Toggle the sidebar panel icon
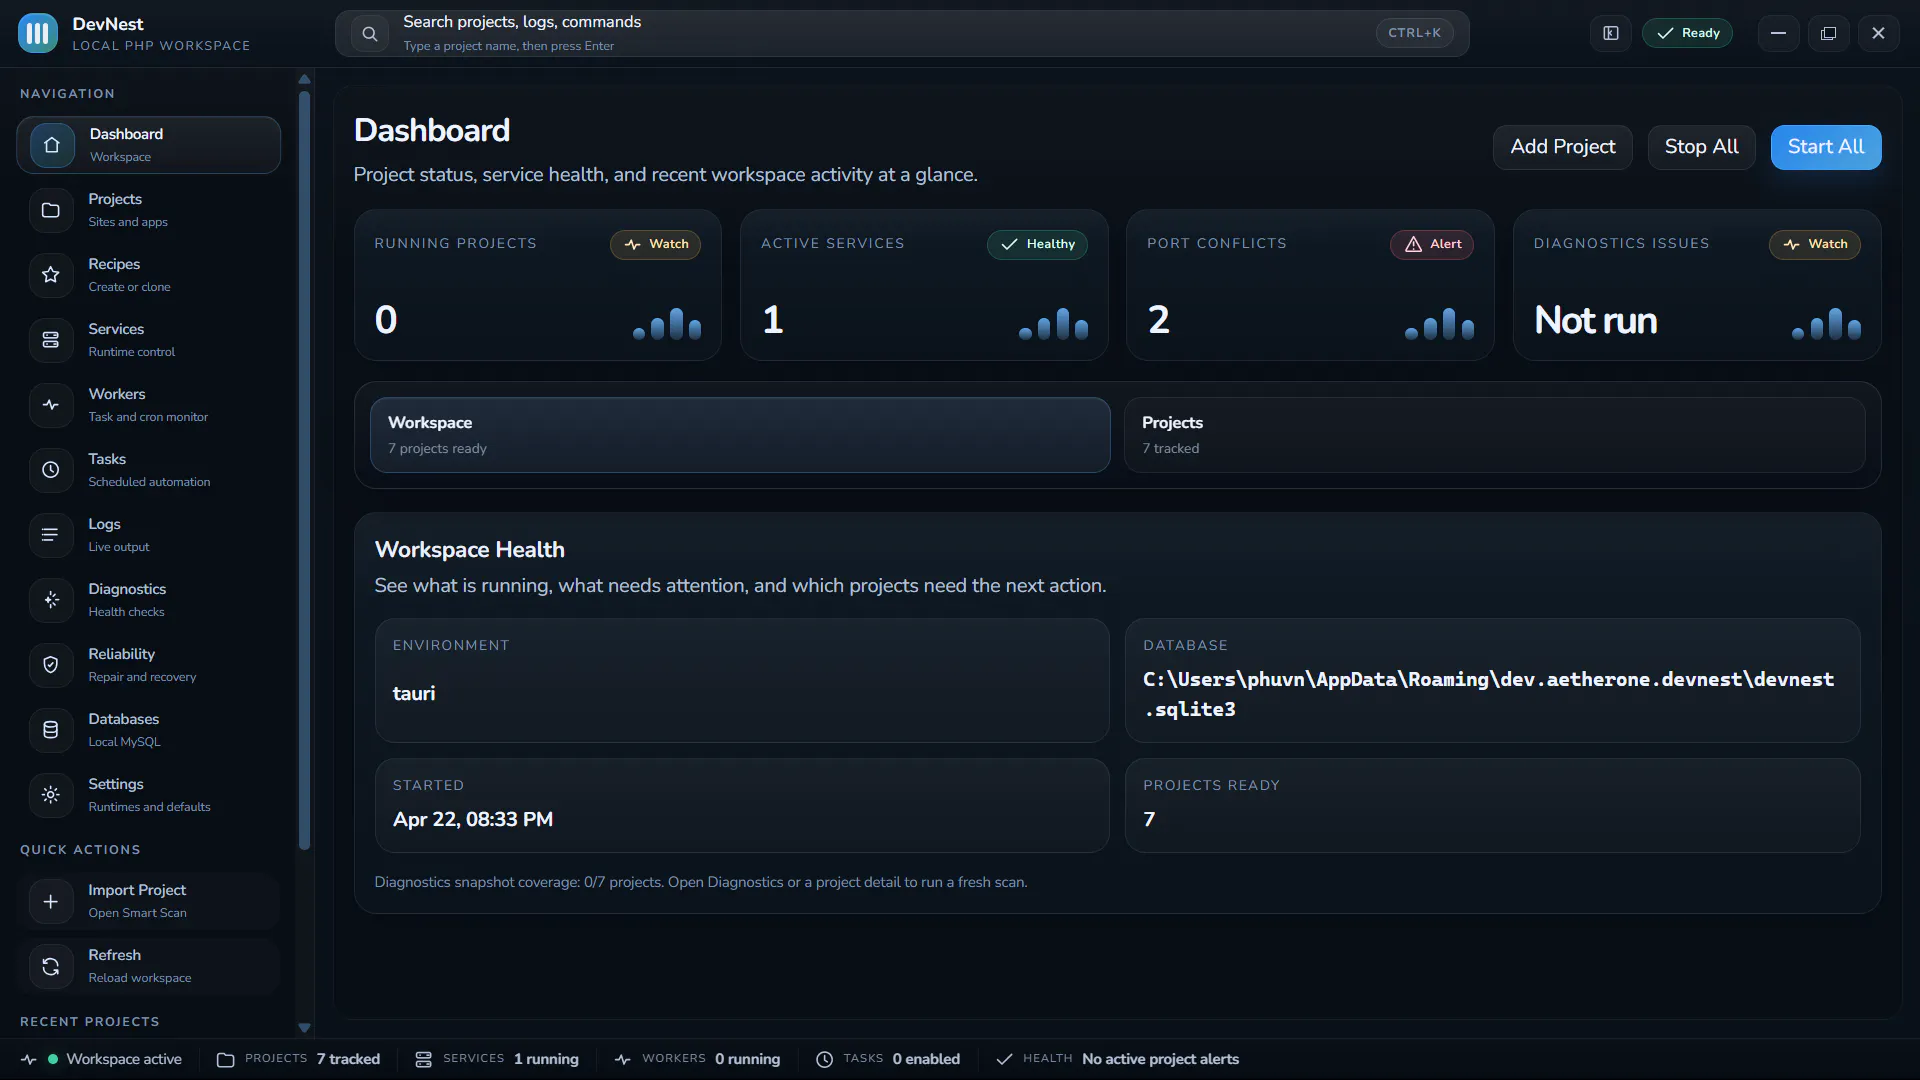 tap(1611, 33)
